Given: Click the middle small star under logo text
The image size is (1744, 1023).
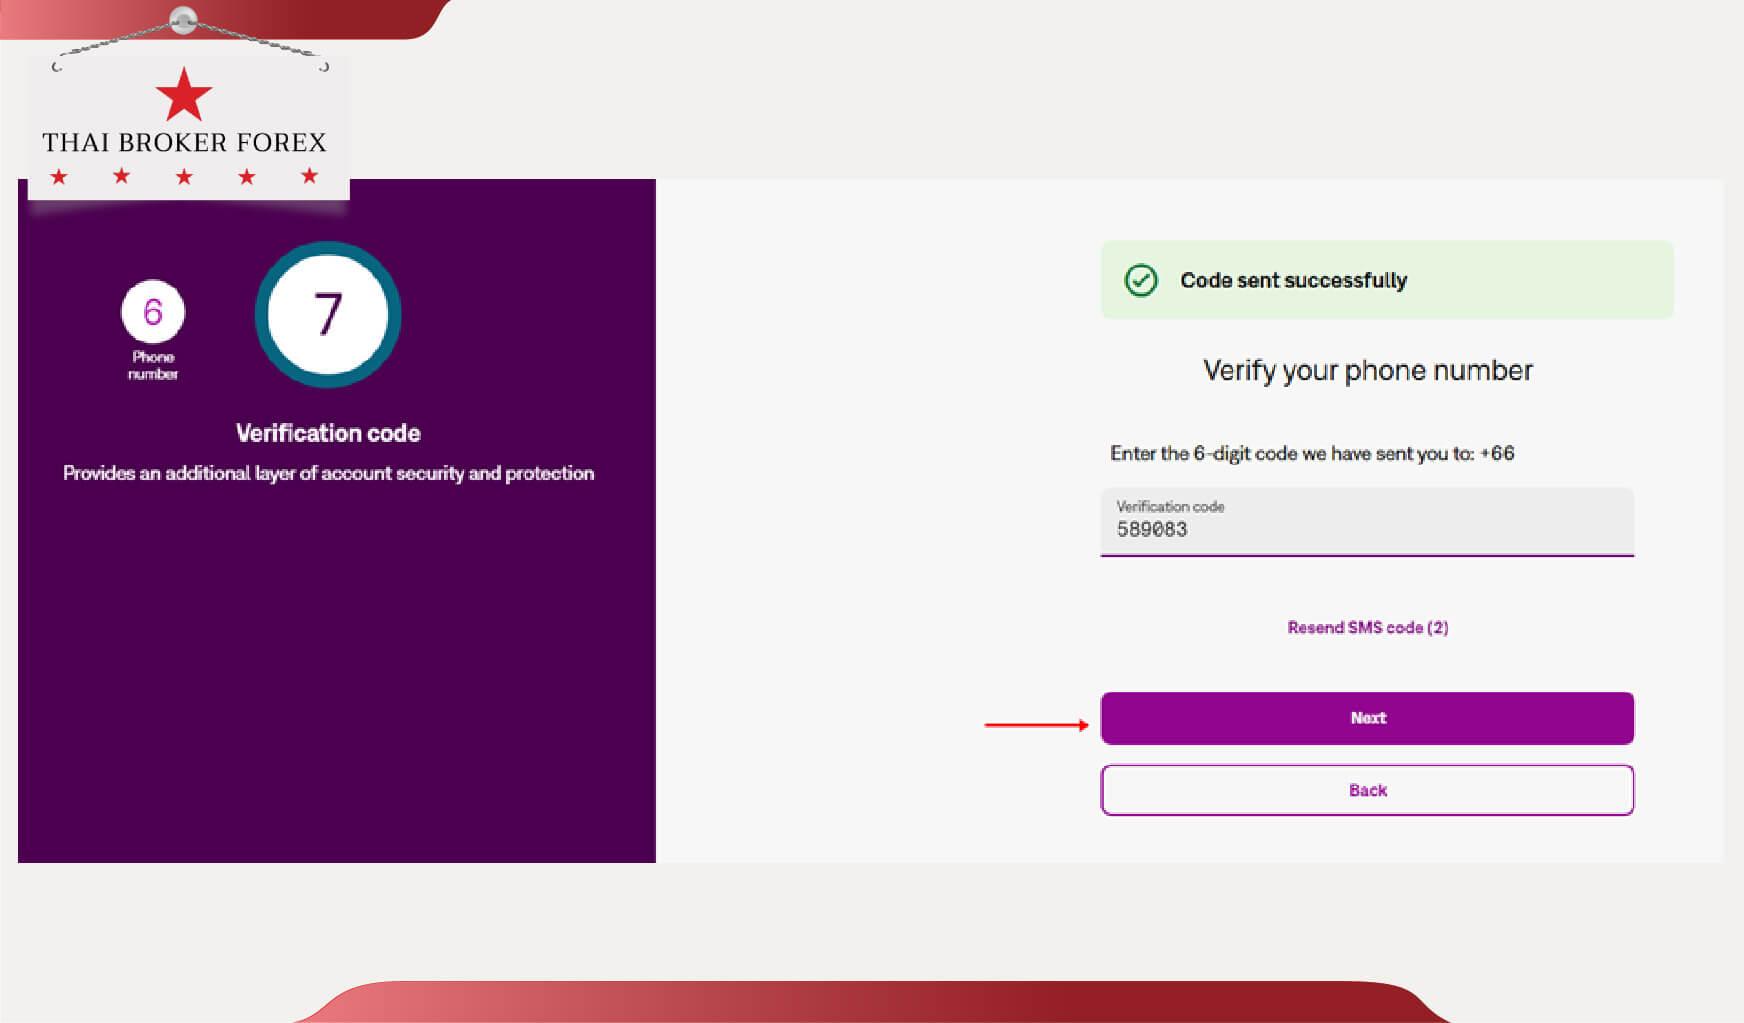Looking at the screenshot, I should point(184,177).
